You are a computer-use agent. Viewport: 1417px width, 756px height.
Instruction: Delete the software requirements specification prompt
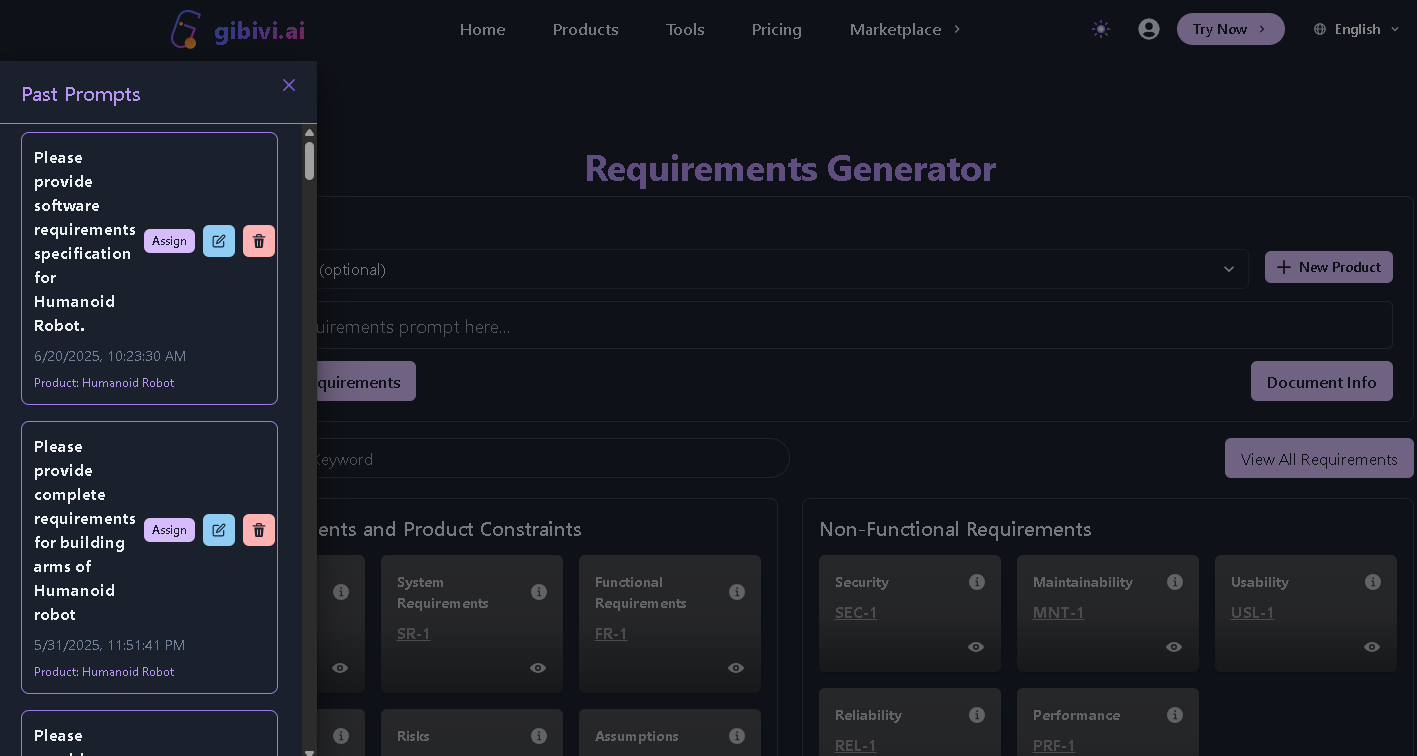[259, 241]
